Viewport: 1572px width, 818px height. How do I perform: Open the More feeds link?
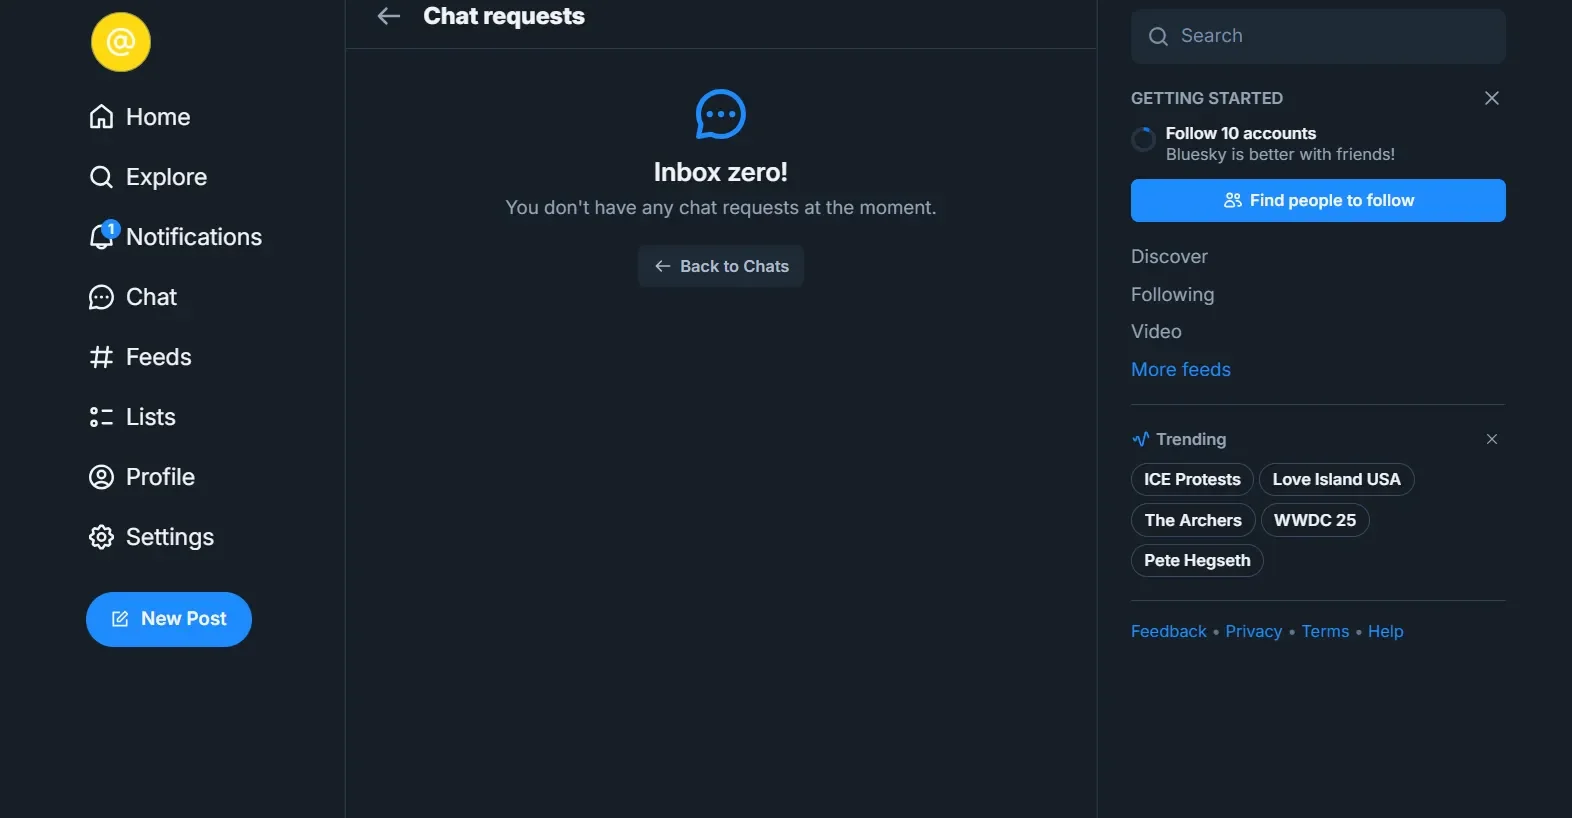coord(1180,370)
